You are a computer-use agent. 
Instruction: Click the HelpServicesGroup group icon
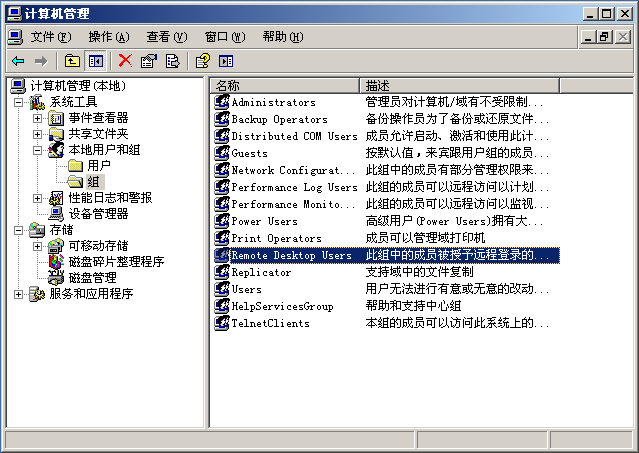pyautogui.click(x=222, y=306)
